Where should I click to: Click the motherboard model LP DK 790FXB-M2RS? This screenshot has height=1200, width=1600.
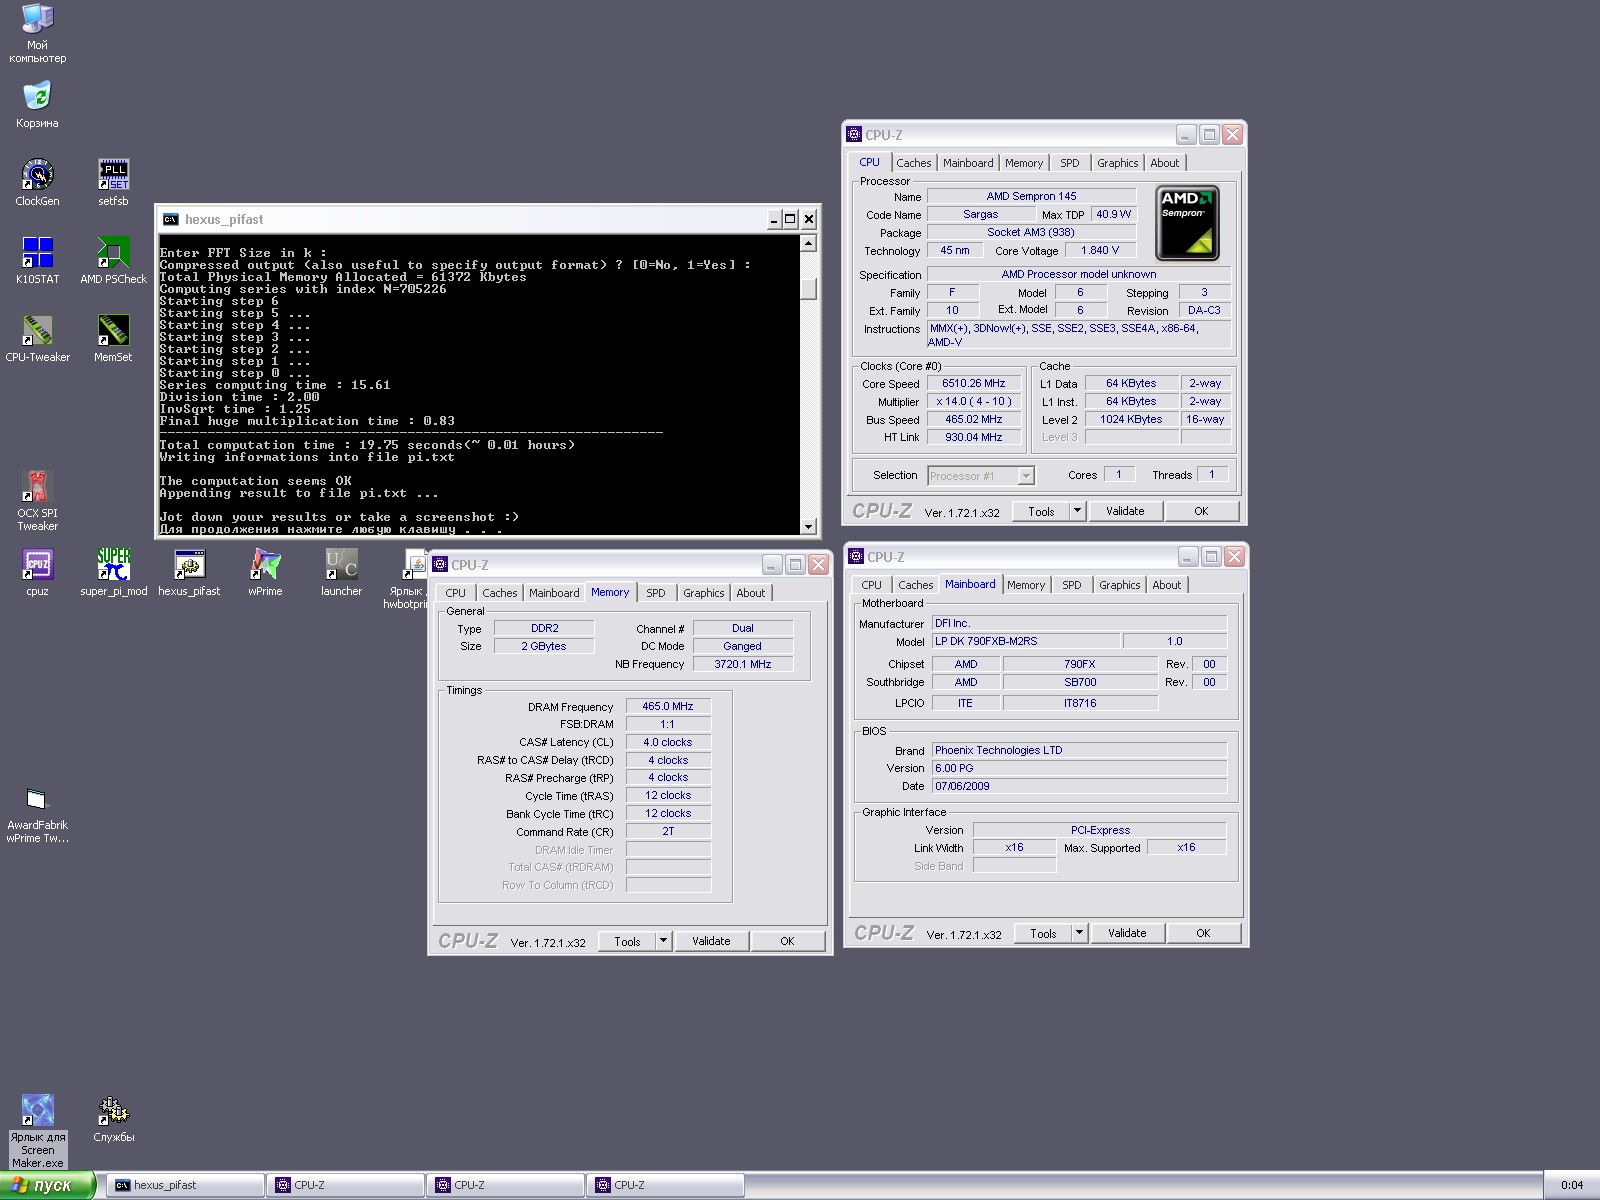point(1025,641)
